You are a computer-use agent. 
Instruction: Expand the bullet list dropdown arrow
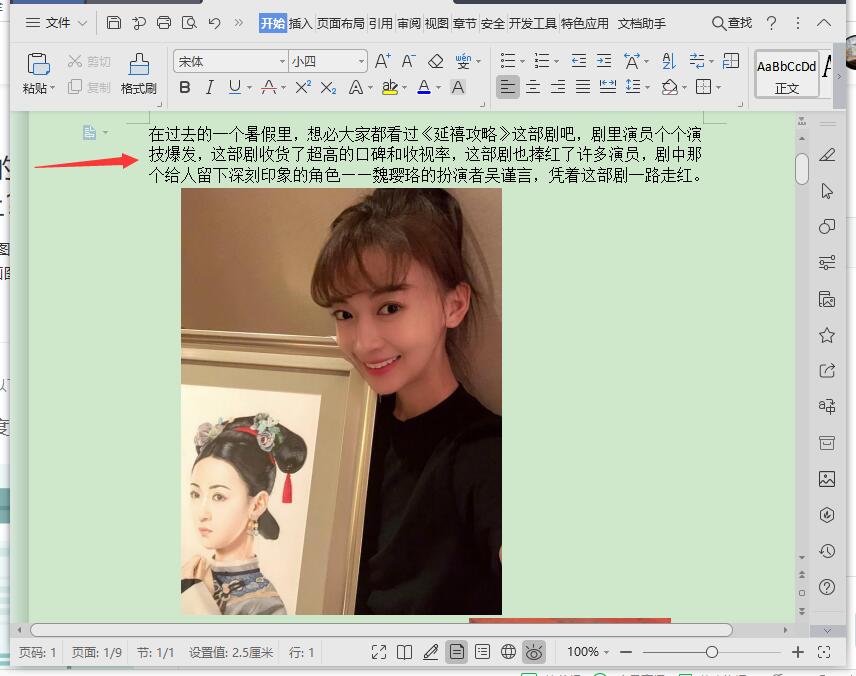(x=522, y=61)
